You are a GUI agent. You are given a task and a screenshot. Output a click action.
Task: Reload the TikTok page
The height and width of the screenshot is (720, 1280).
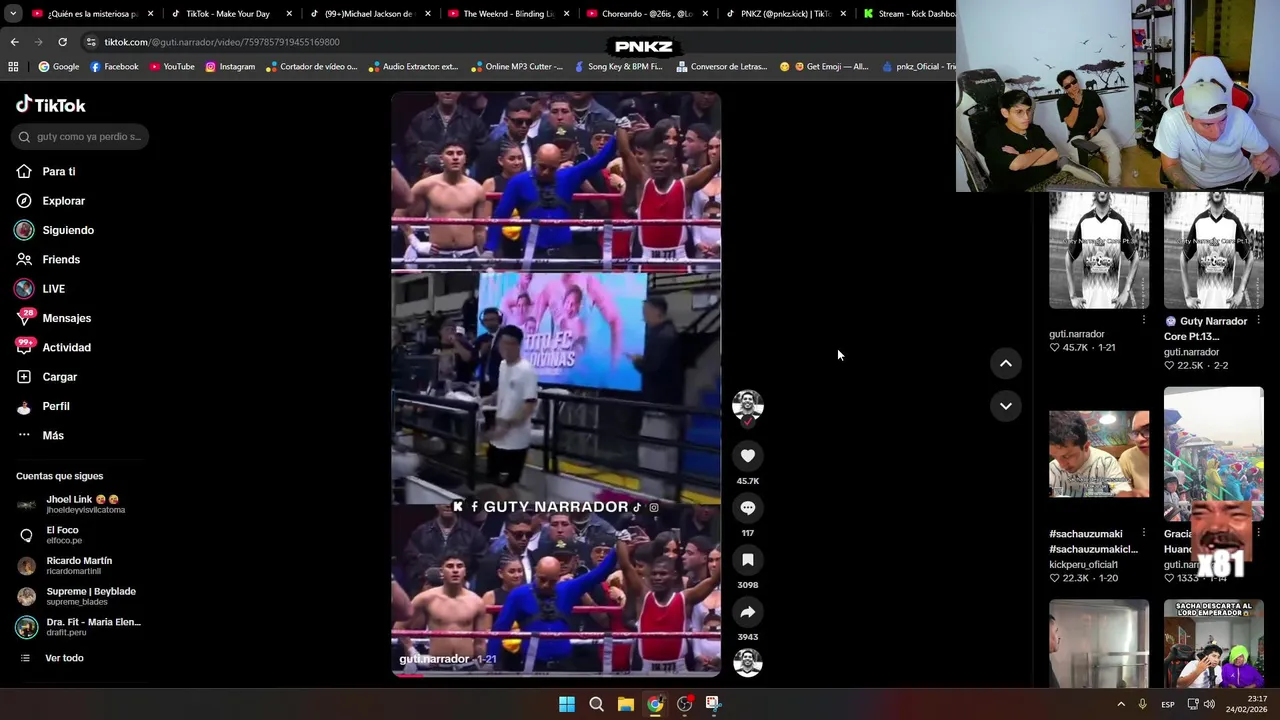(x=62, y=42)
